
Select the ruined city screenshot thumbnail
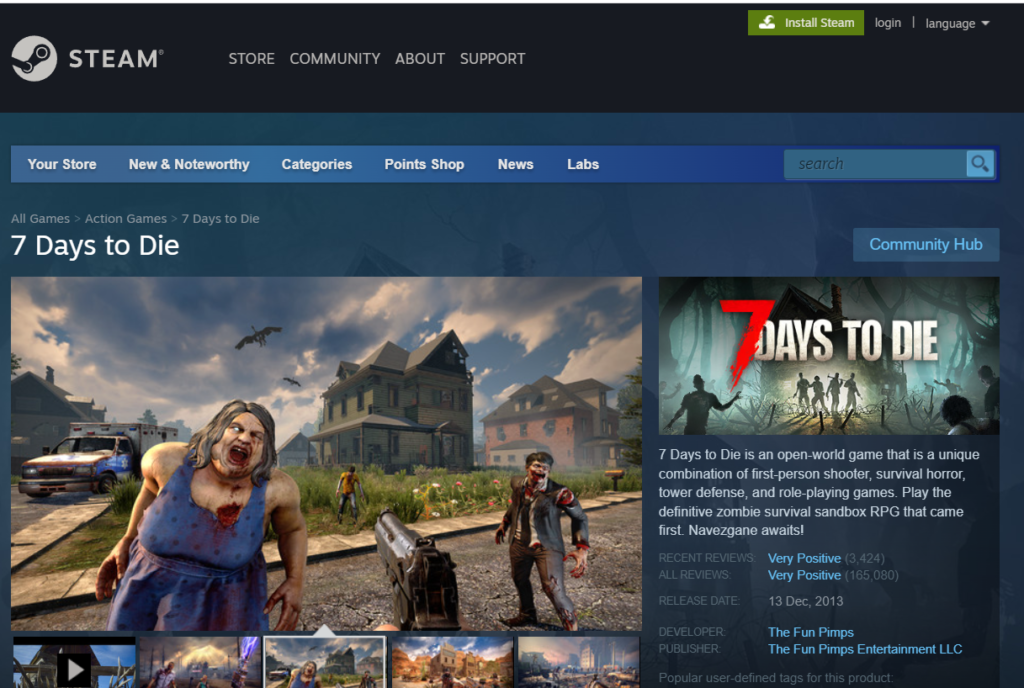(579, 663)
